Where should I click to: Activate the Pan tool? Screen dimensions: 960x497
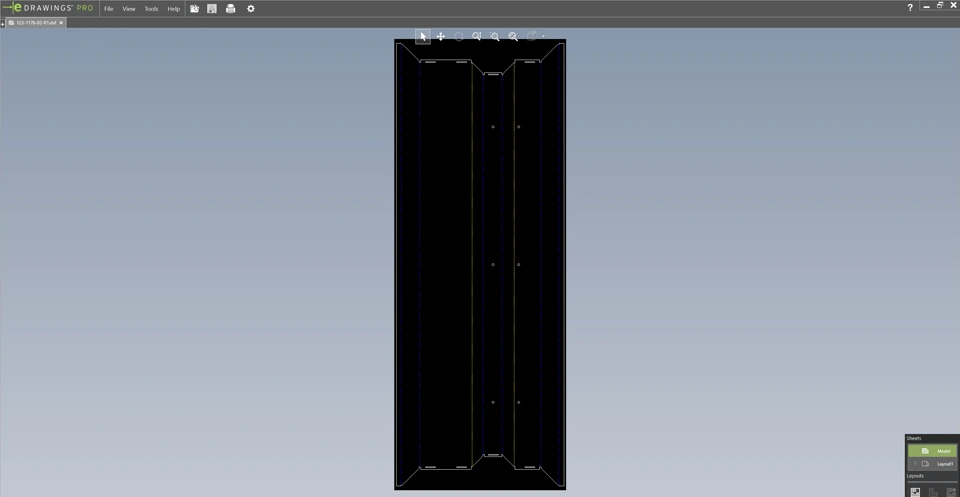tap(440, 37)
